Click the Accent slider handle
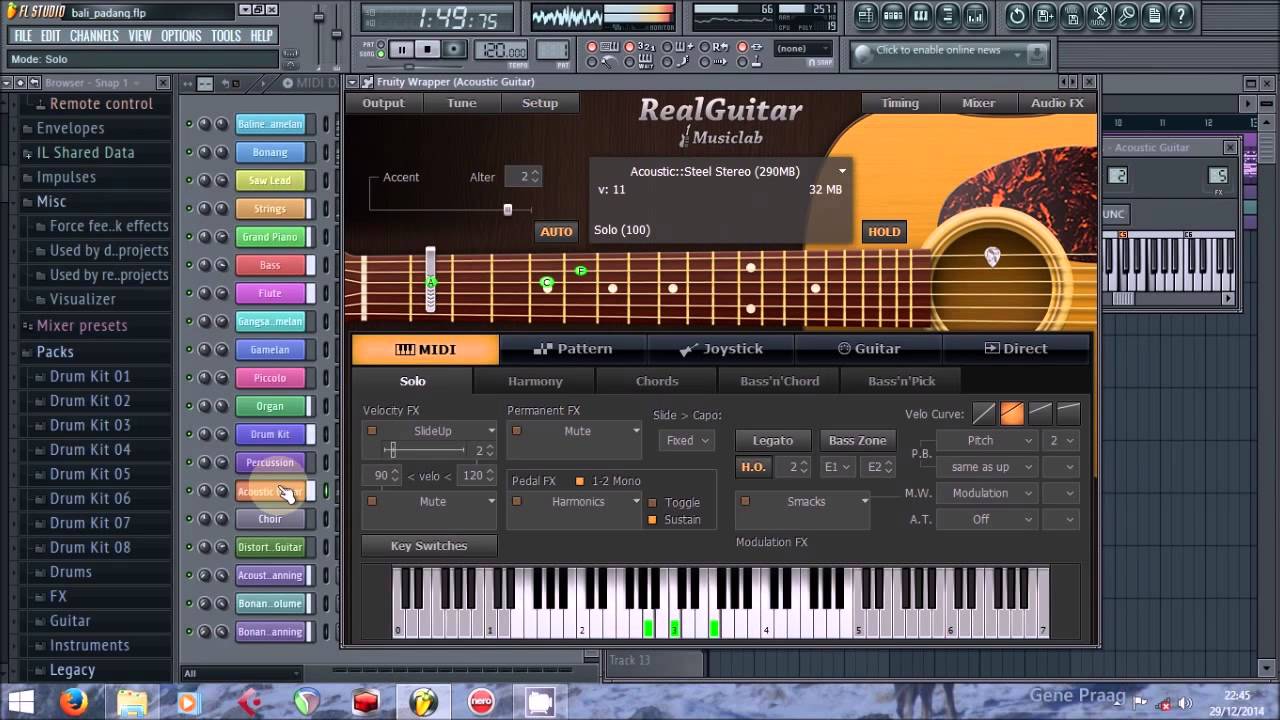Viewport: 1280px width, 720px height. 508,210
